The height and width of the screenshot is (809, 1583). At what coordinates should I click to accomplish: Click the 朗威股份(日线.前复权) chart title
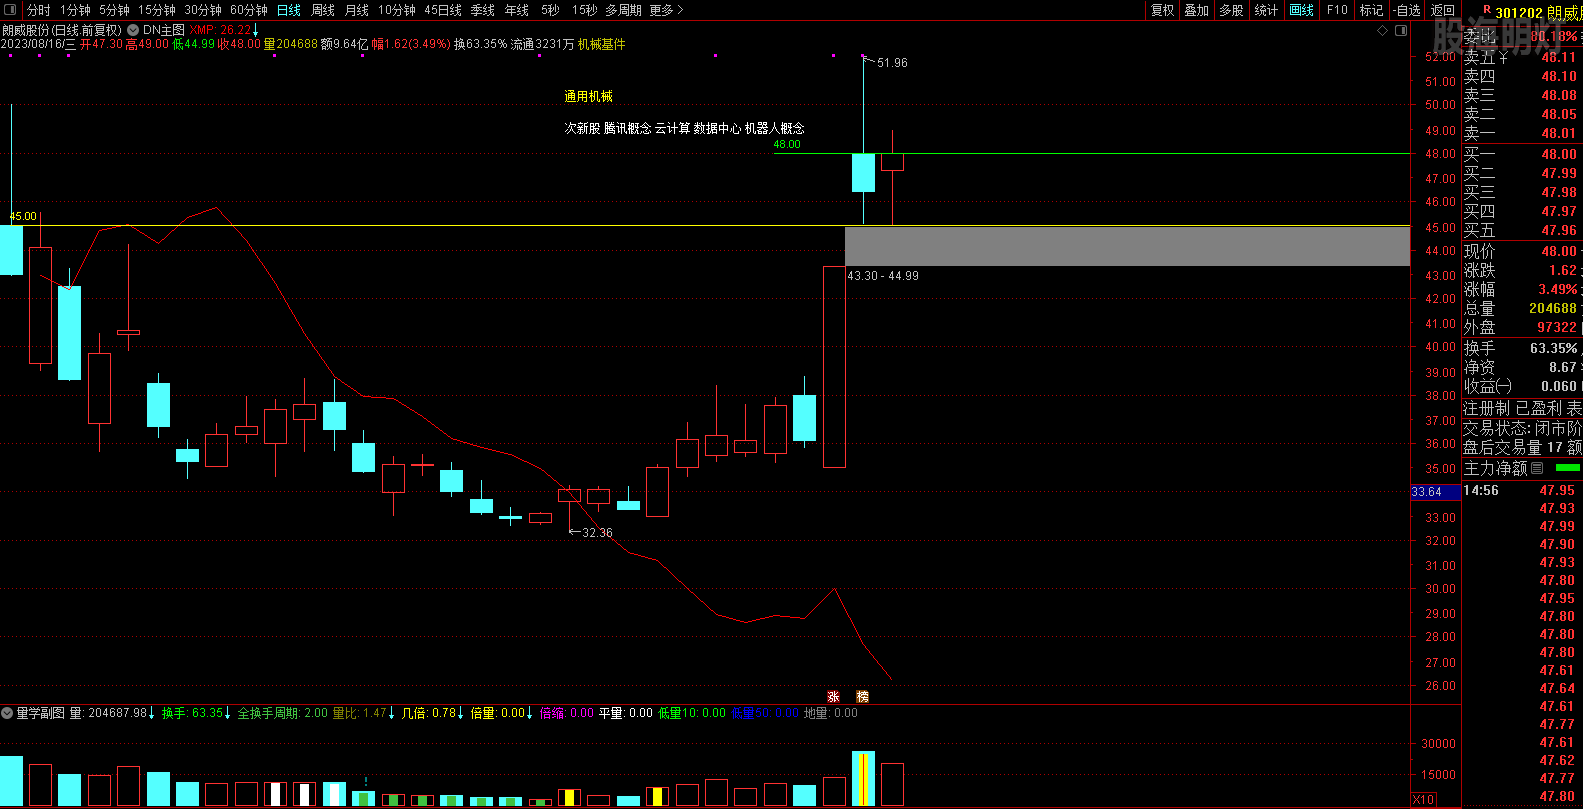point(62,30)
